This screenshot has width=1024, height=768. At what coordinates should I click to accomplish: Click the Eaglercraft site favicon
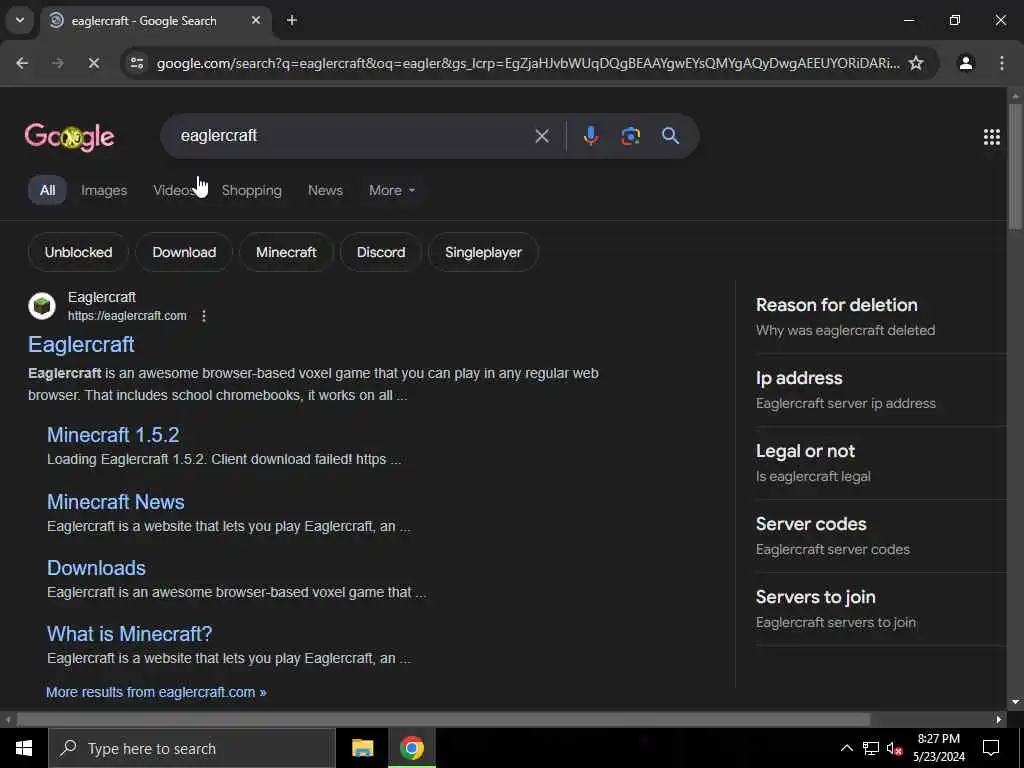point(42,306)
